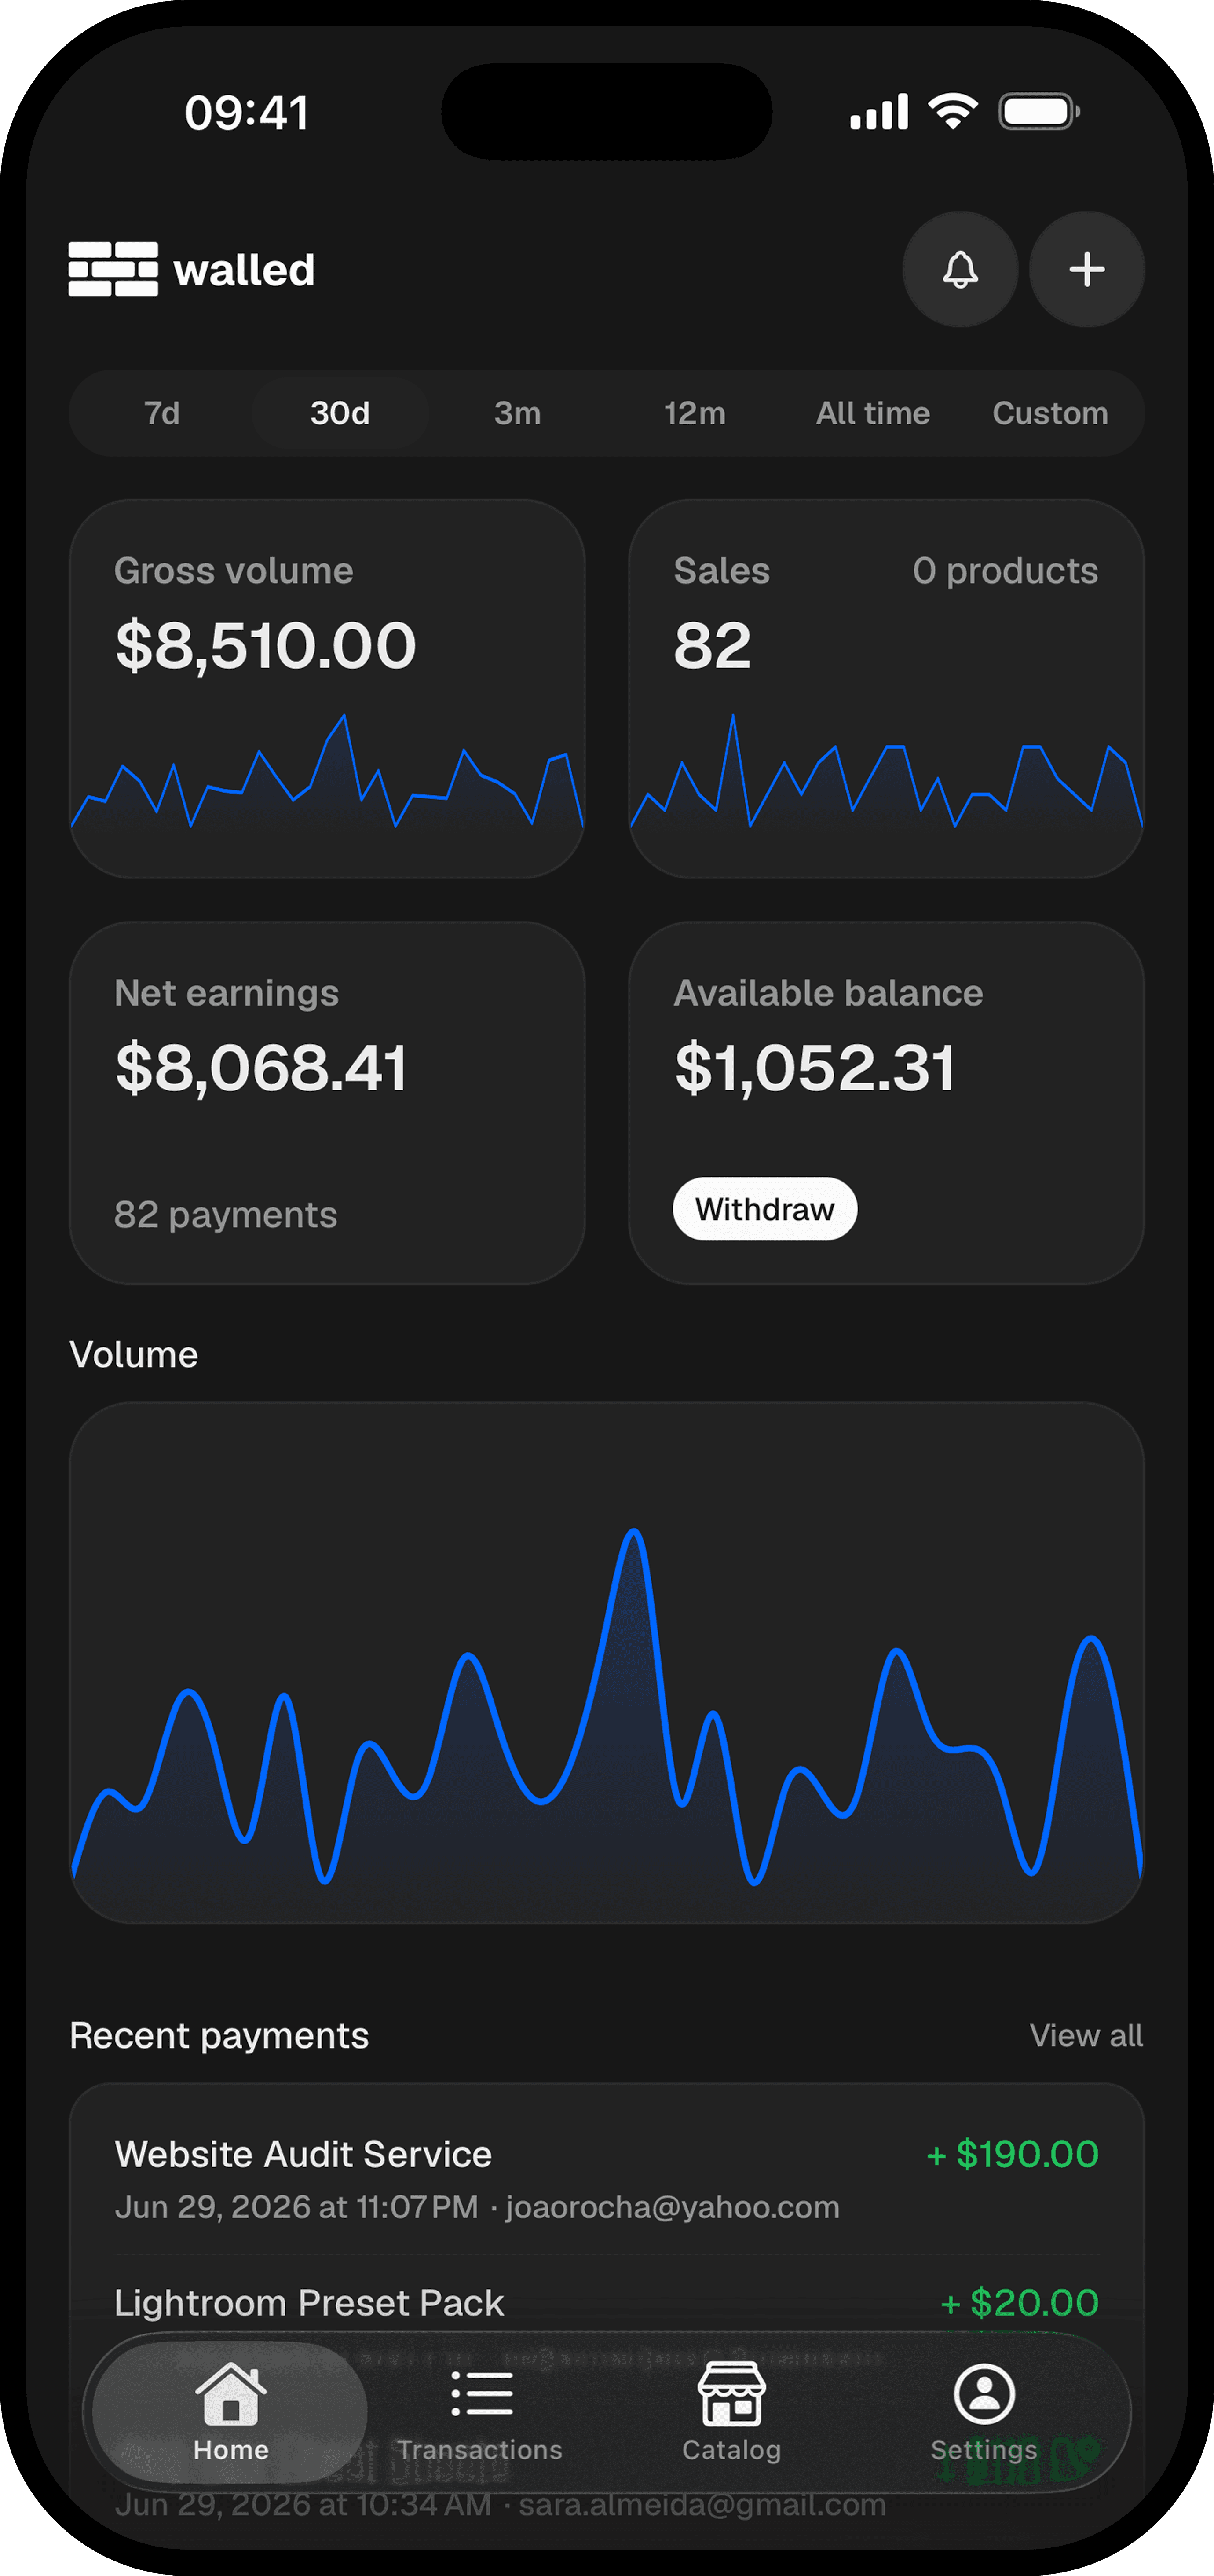Tap the 82 payments label
The height and width of the screenshot is (2576, 1214).
click(226, 1215)
